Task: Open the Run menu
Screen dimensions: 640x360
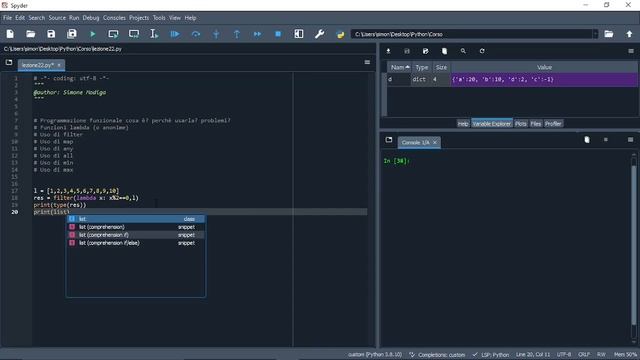Action: 74,18
